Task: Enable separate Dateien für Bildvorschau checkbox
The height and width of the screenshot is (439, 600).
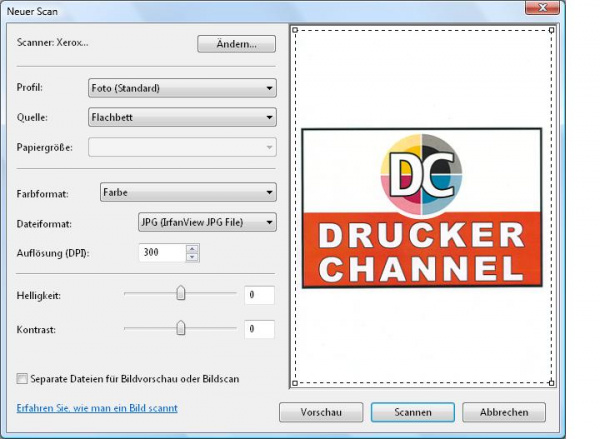Action: pos(22,379)
